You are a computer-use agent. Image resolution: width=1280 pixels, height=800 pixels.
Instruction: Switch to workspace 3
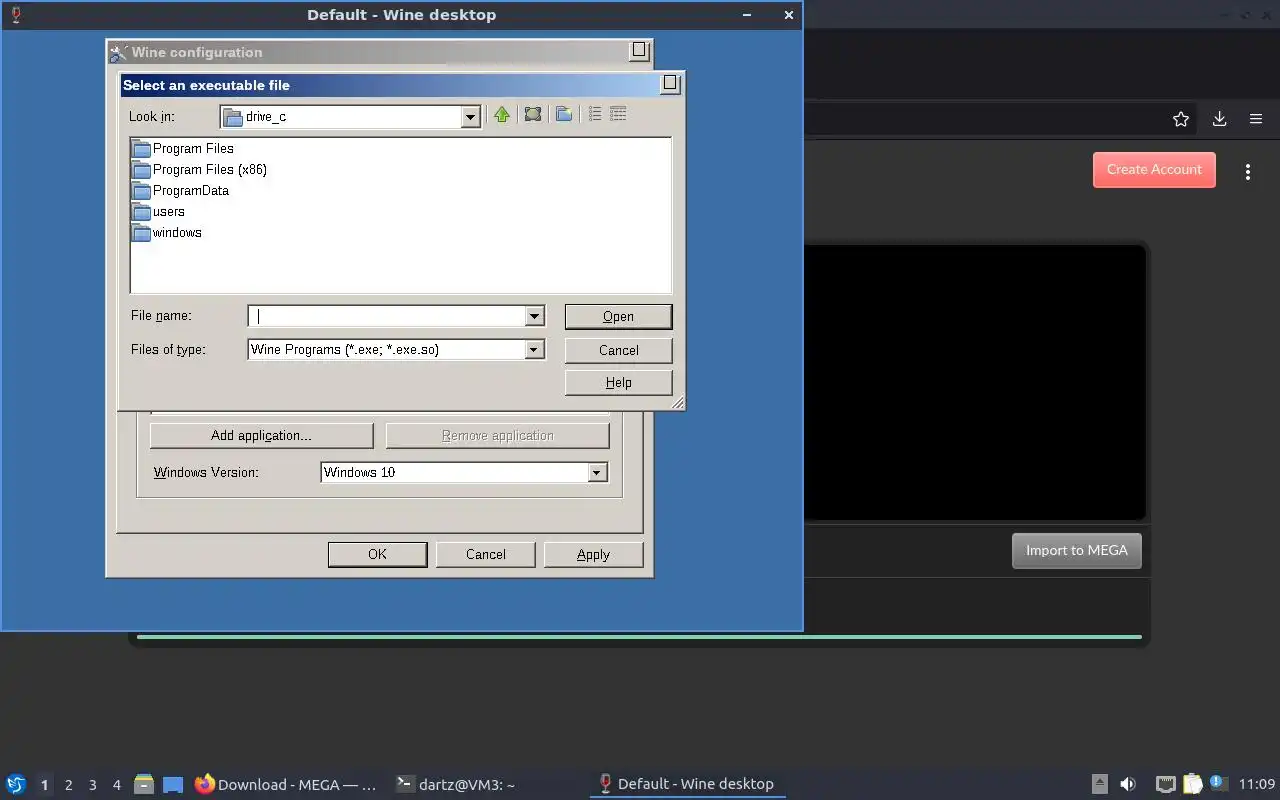pos(92,785)
